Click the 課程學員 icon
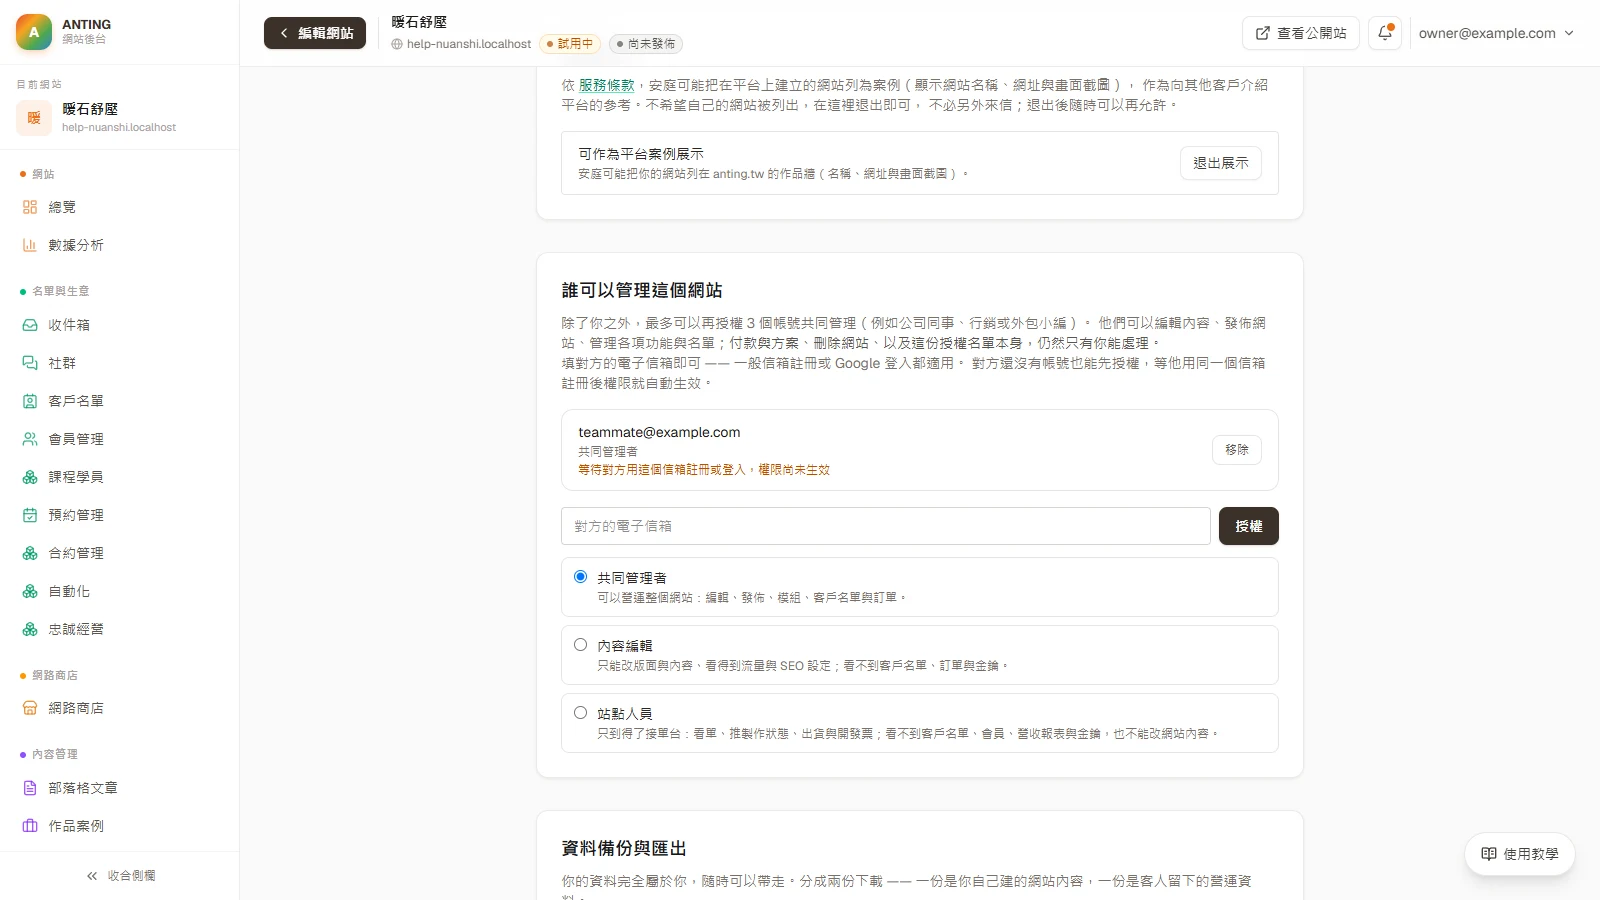Screen dimensions: 1600x900 click(x=30, y=477)
